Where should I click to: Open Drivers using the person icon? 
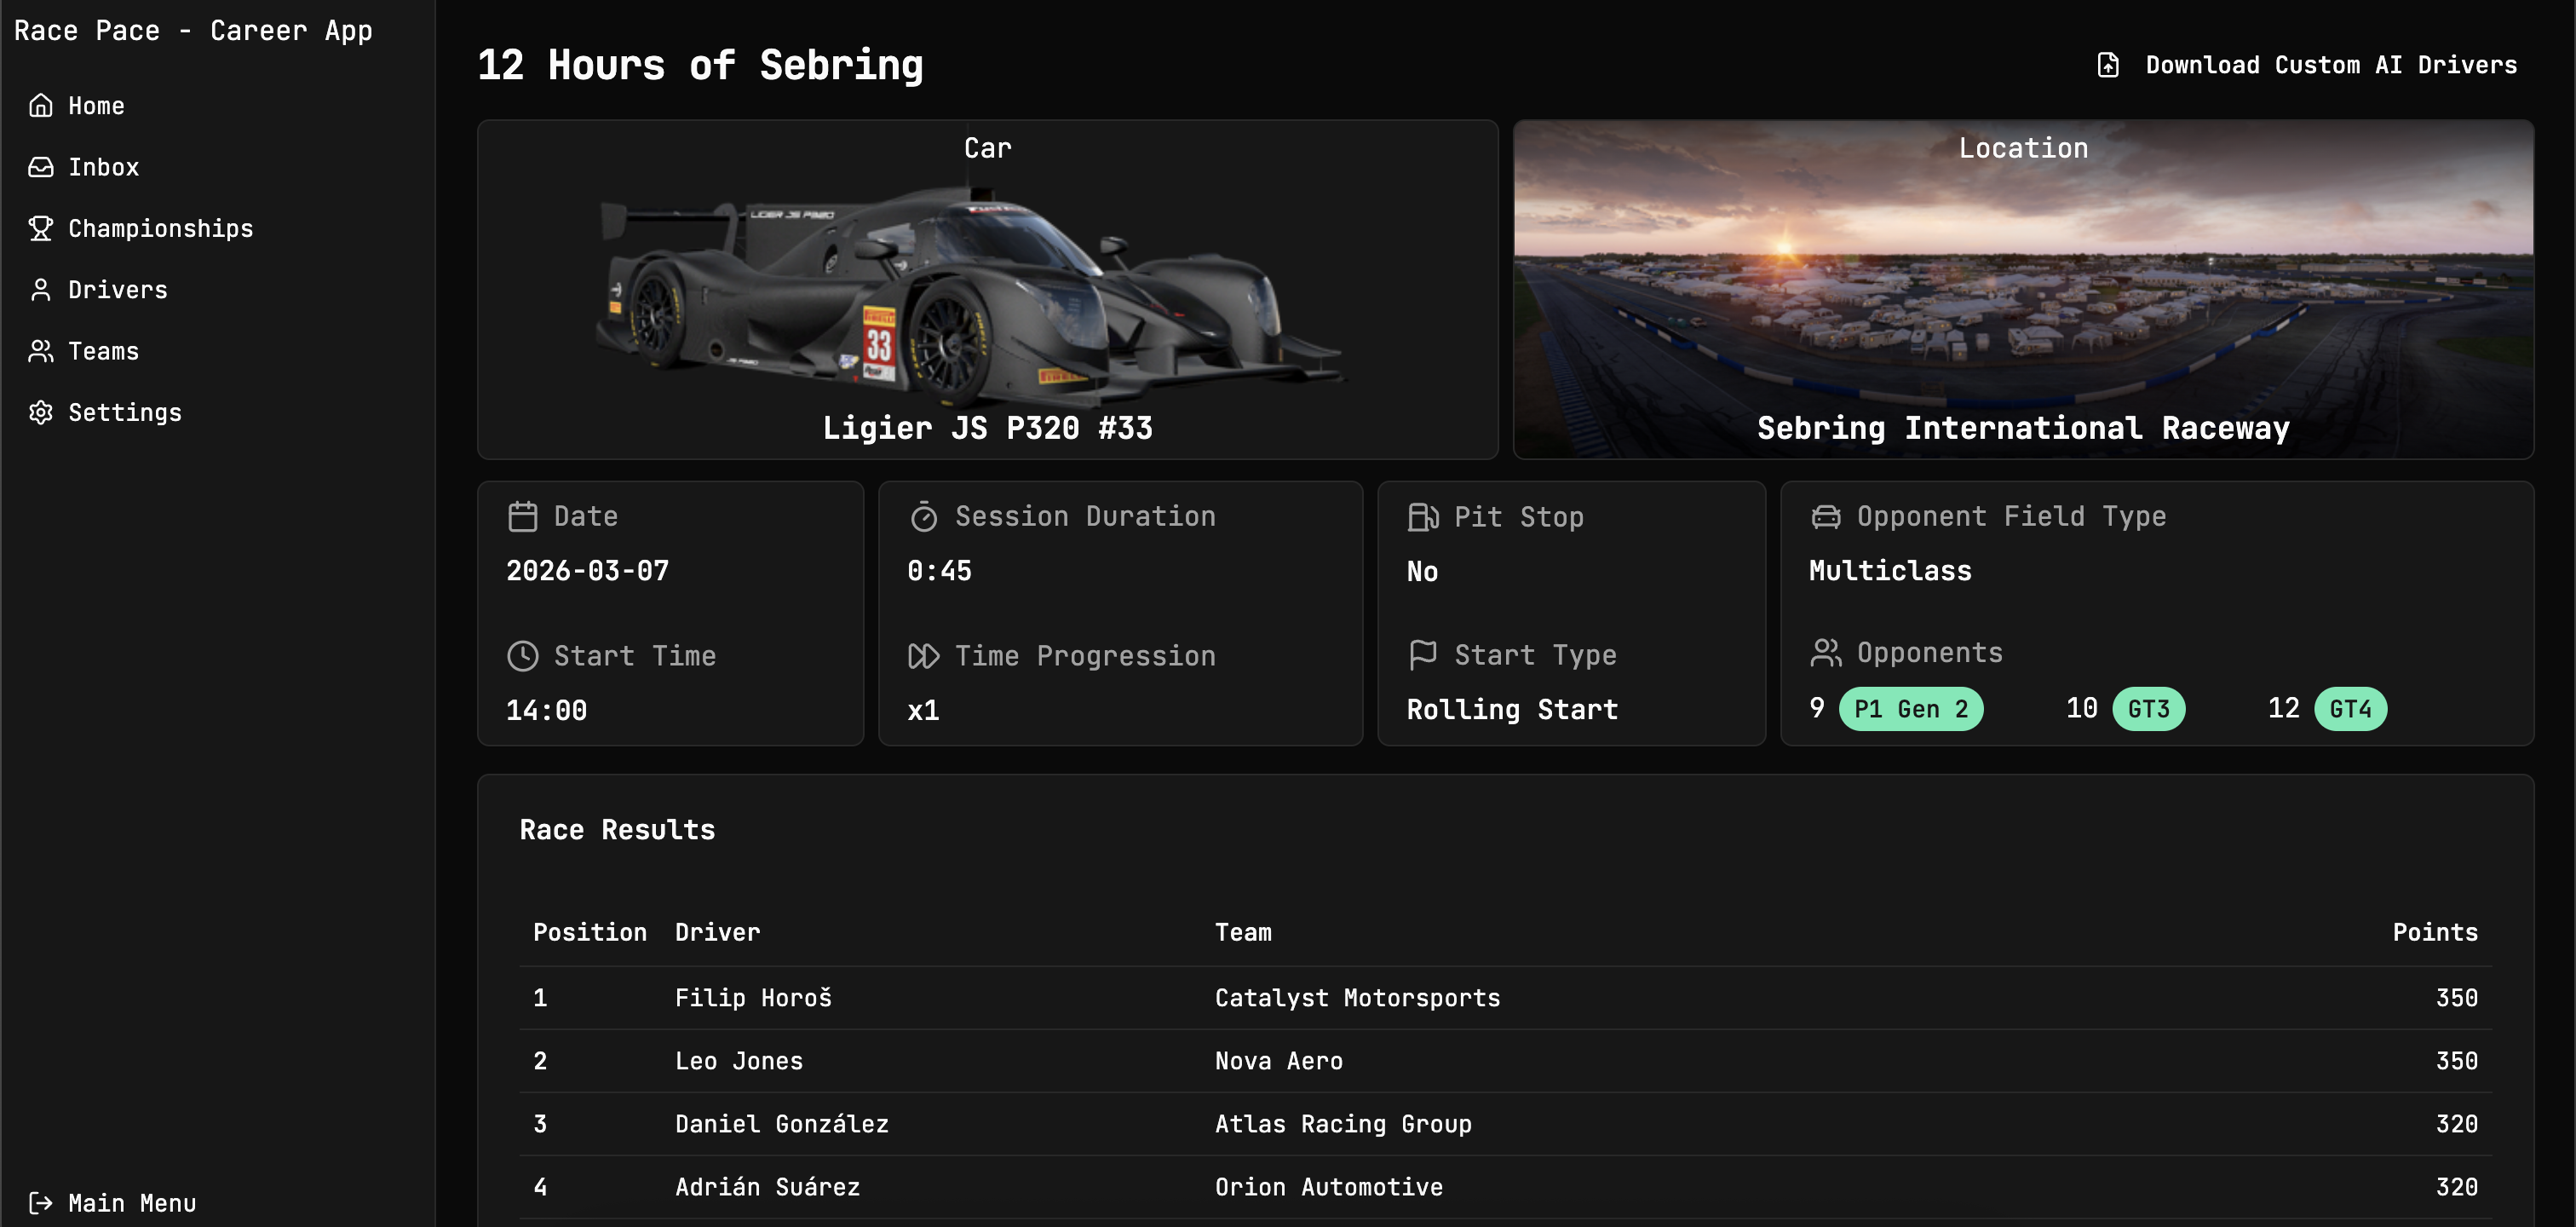[41, 290]
